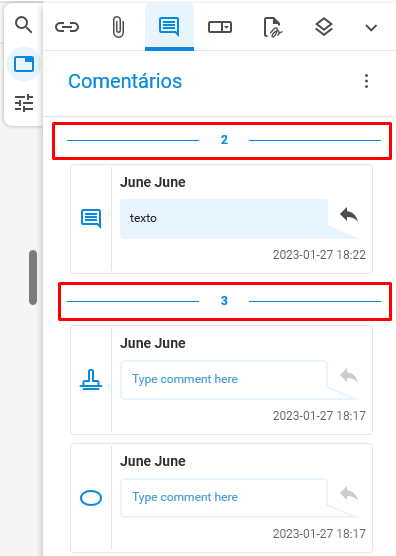Screen dimensions: 396x556
Task: Open the settings sliders icon
Action: pos(24,103)
